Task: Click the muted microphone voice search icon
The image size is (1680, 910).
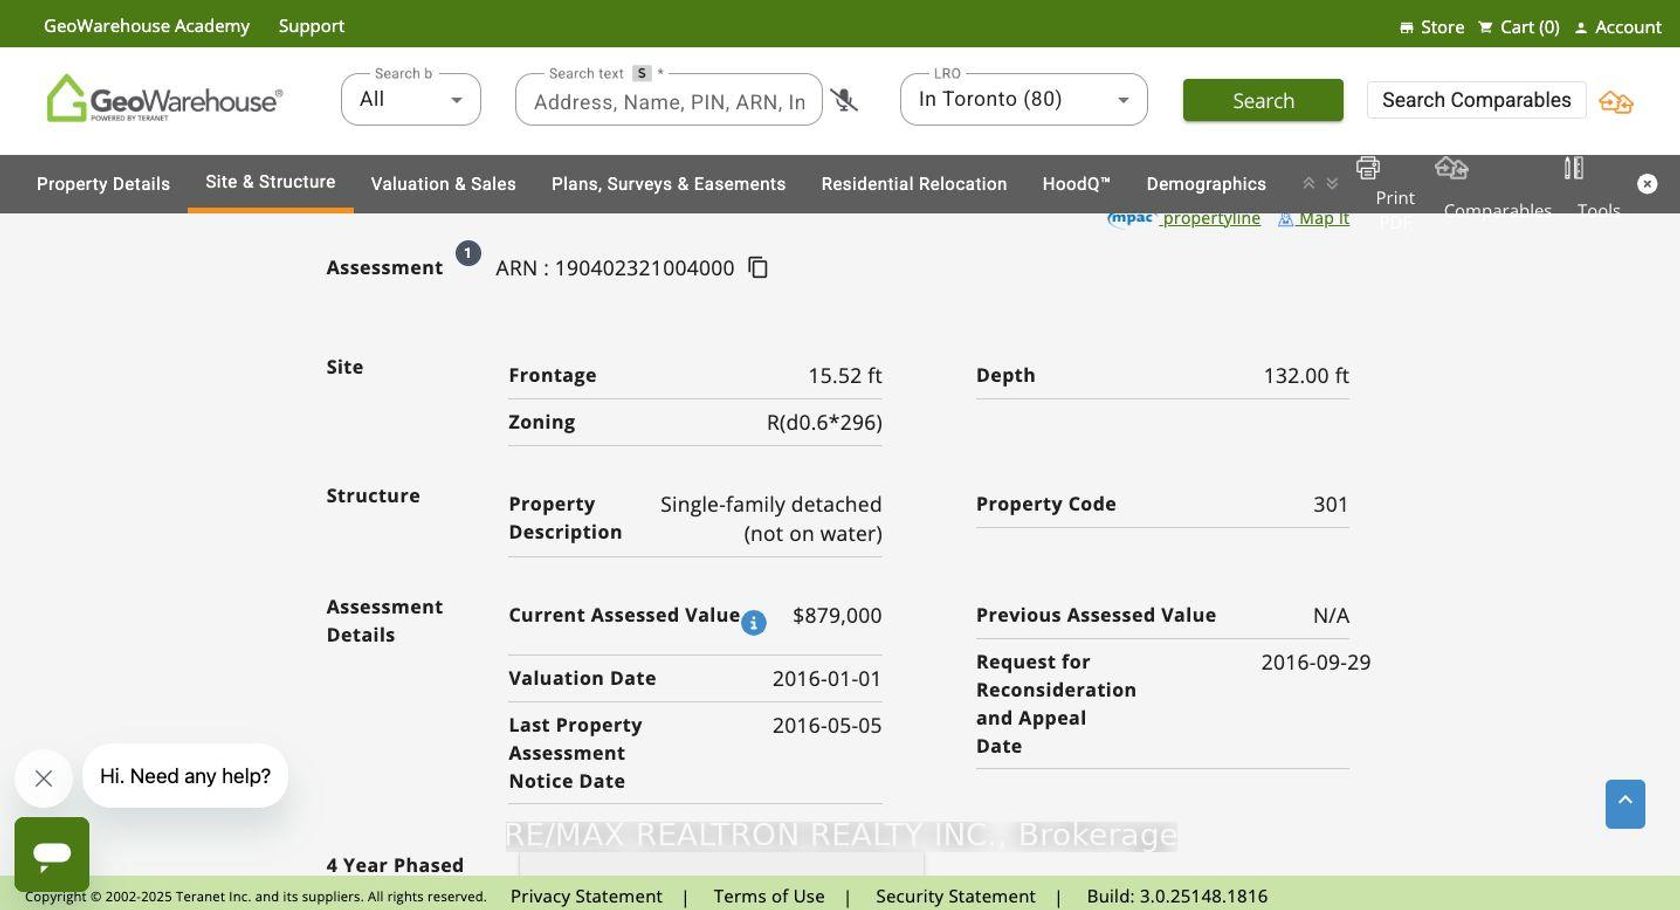Action: 844,100
